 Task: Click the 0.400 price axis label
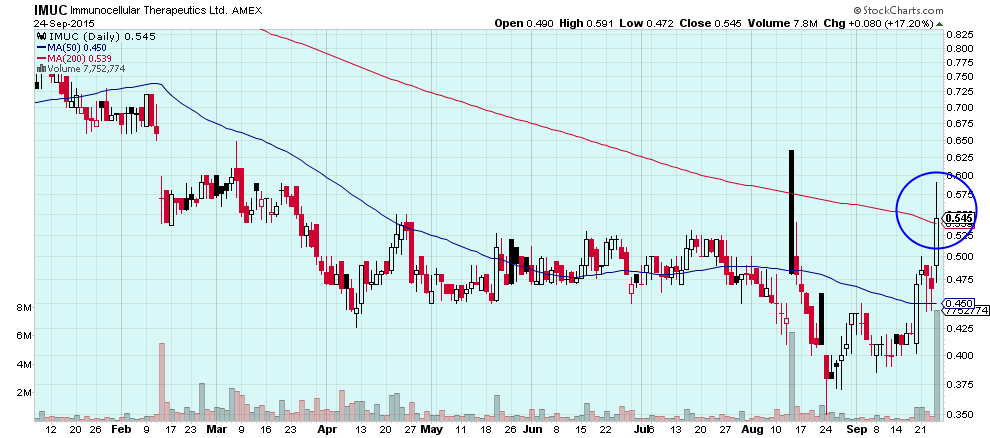click(x=959, y=355)
